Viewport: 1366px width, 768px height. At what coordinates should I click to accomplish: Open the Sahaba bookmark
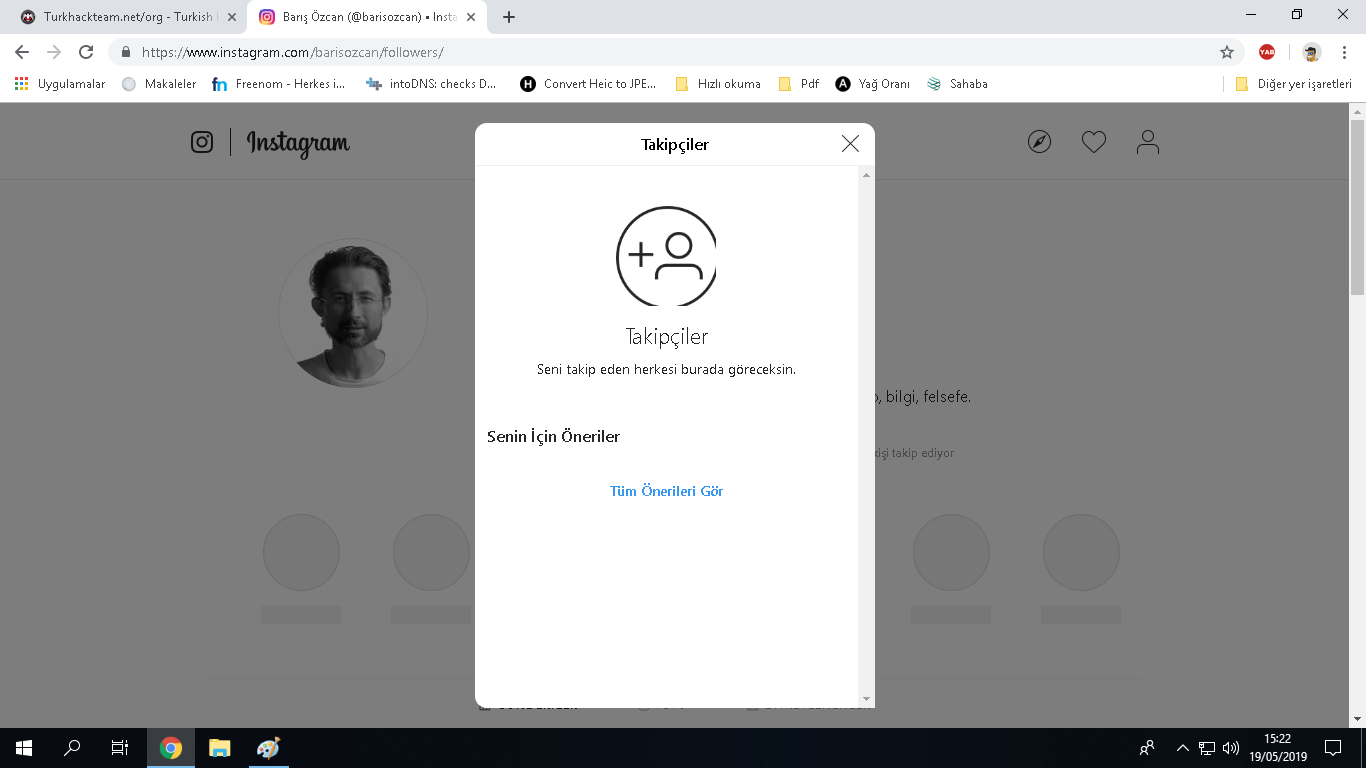pyautogui.click(x=957, y=84)
